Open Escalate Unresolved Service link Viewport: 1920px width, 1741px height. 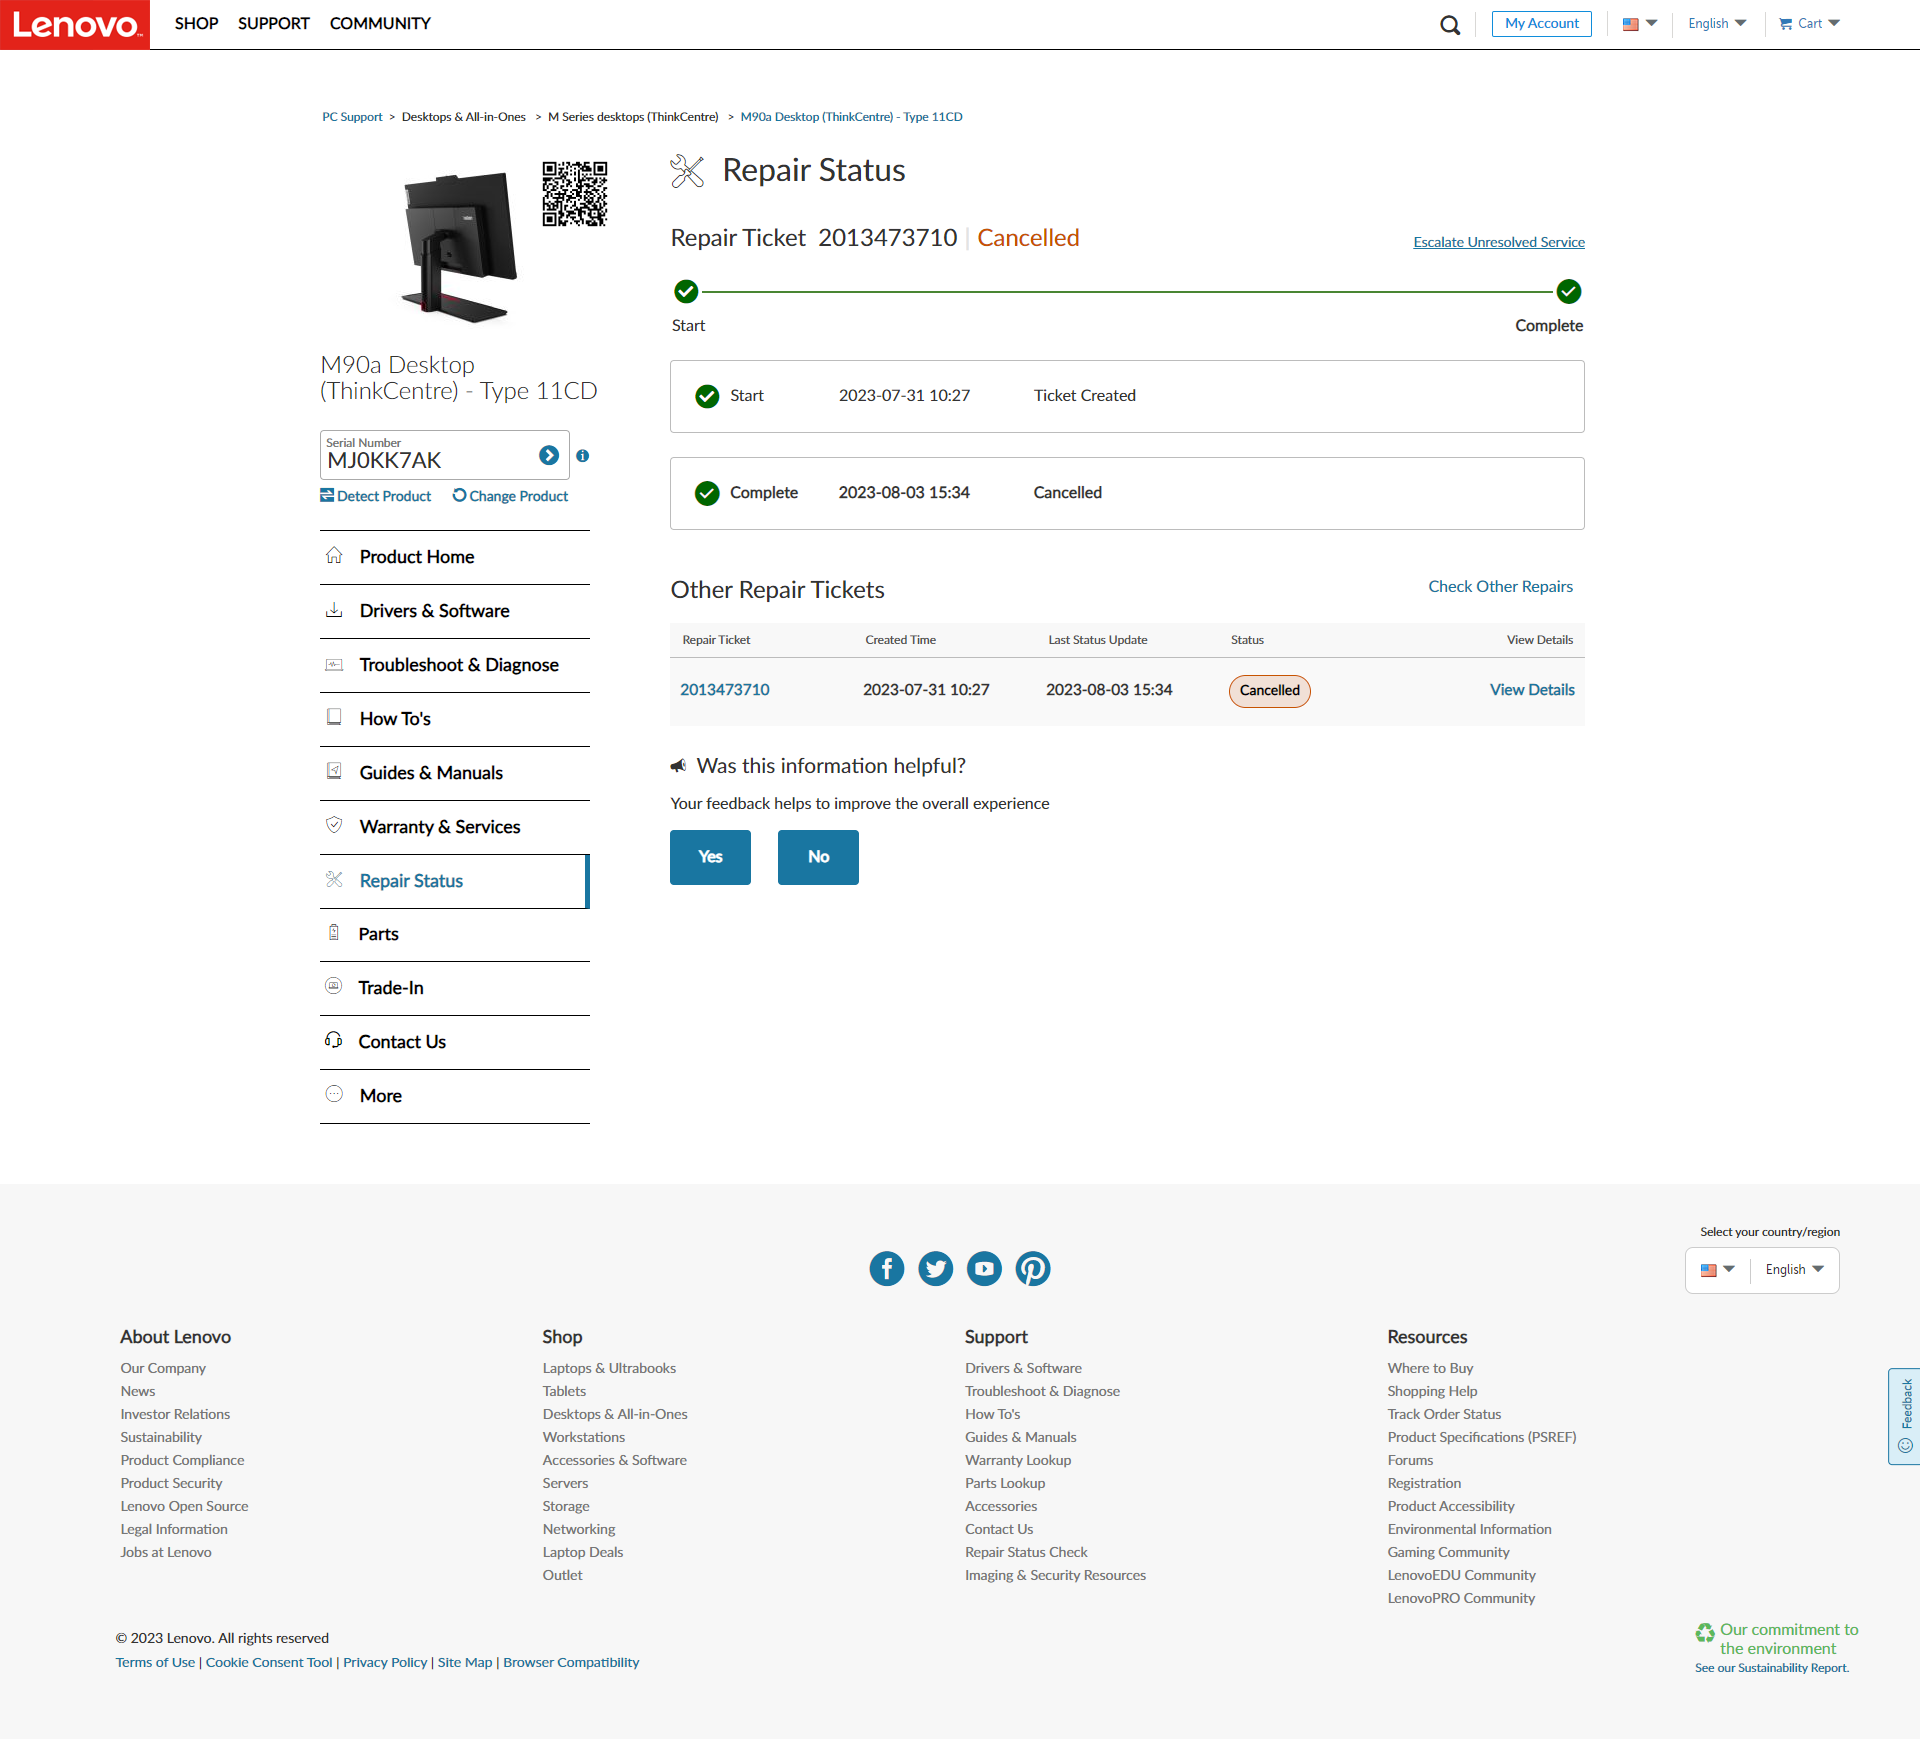1497,242
